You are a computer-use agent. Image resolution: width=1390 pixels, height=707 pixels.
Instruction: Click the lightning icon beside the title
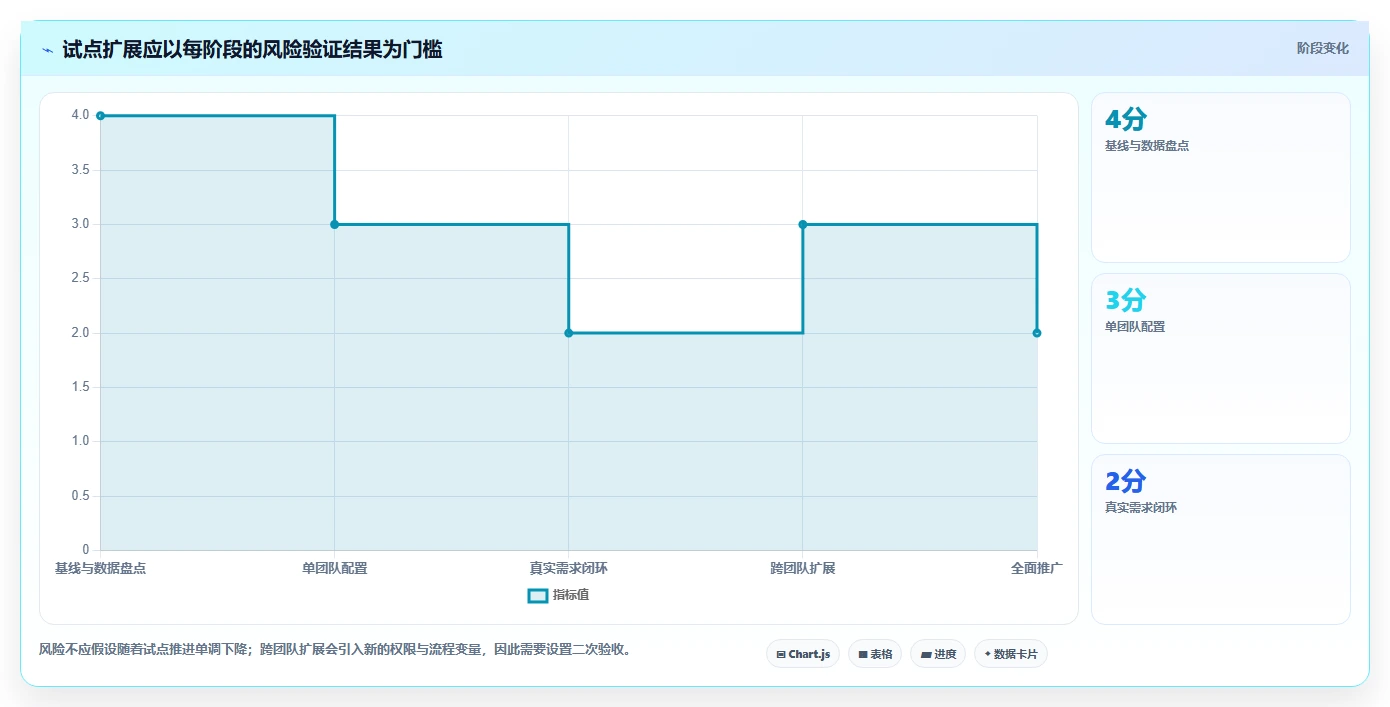coord(47,49)
